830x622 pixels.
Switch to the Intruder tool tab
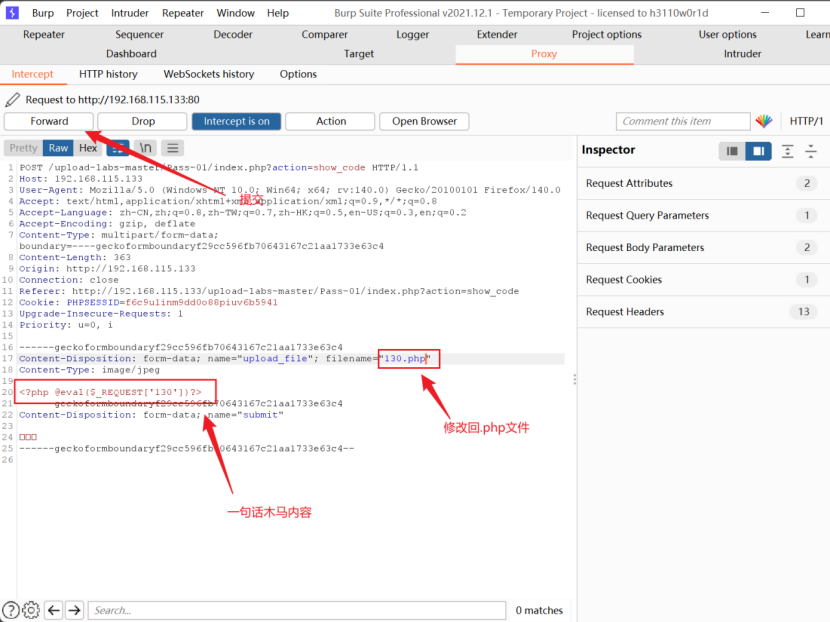pyautogui.click(x=742, y=54)
